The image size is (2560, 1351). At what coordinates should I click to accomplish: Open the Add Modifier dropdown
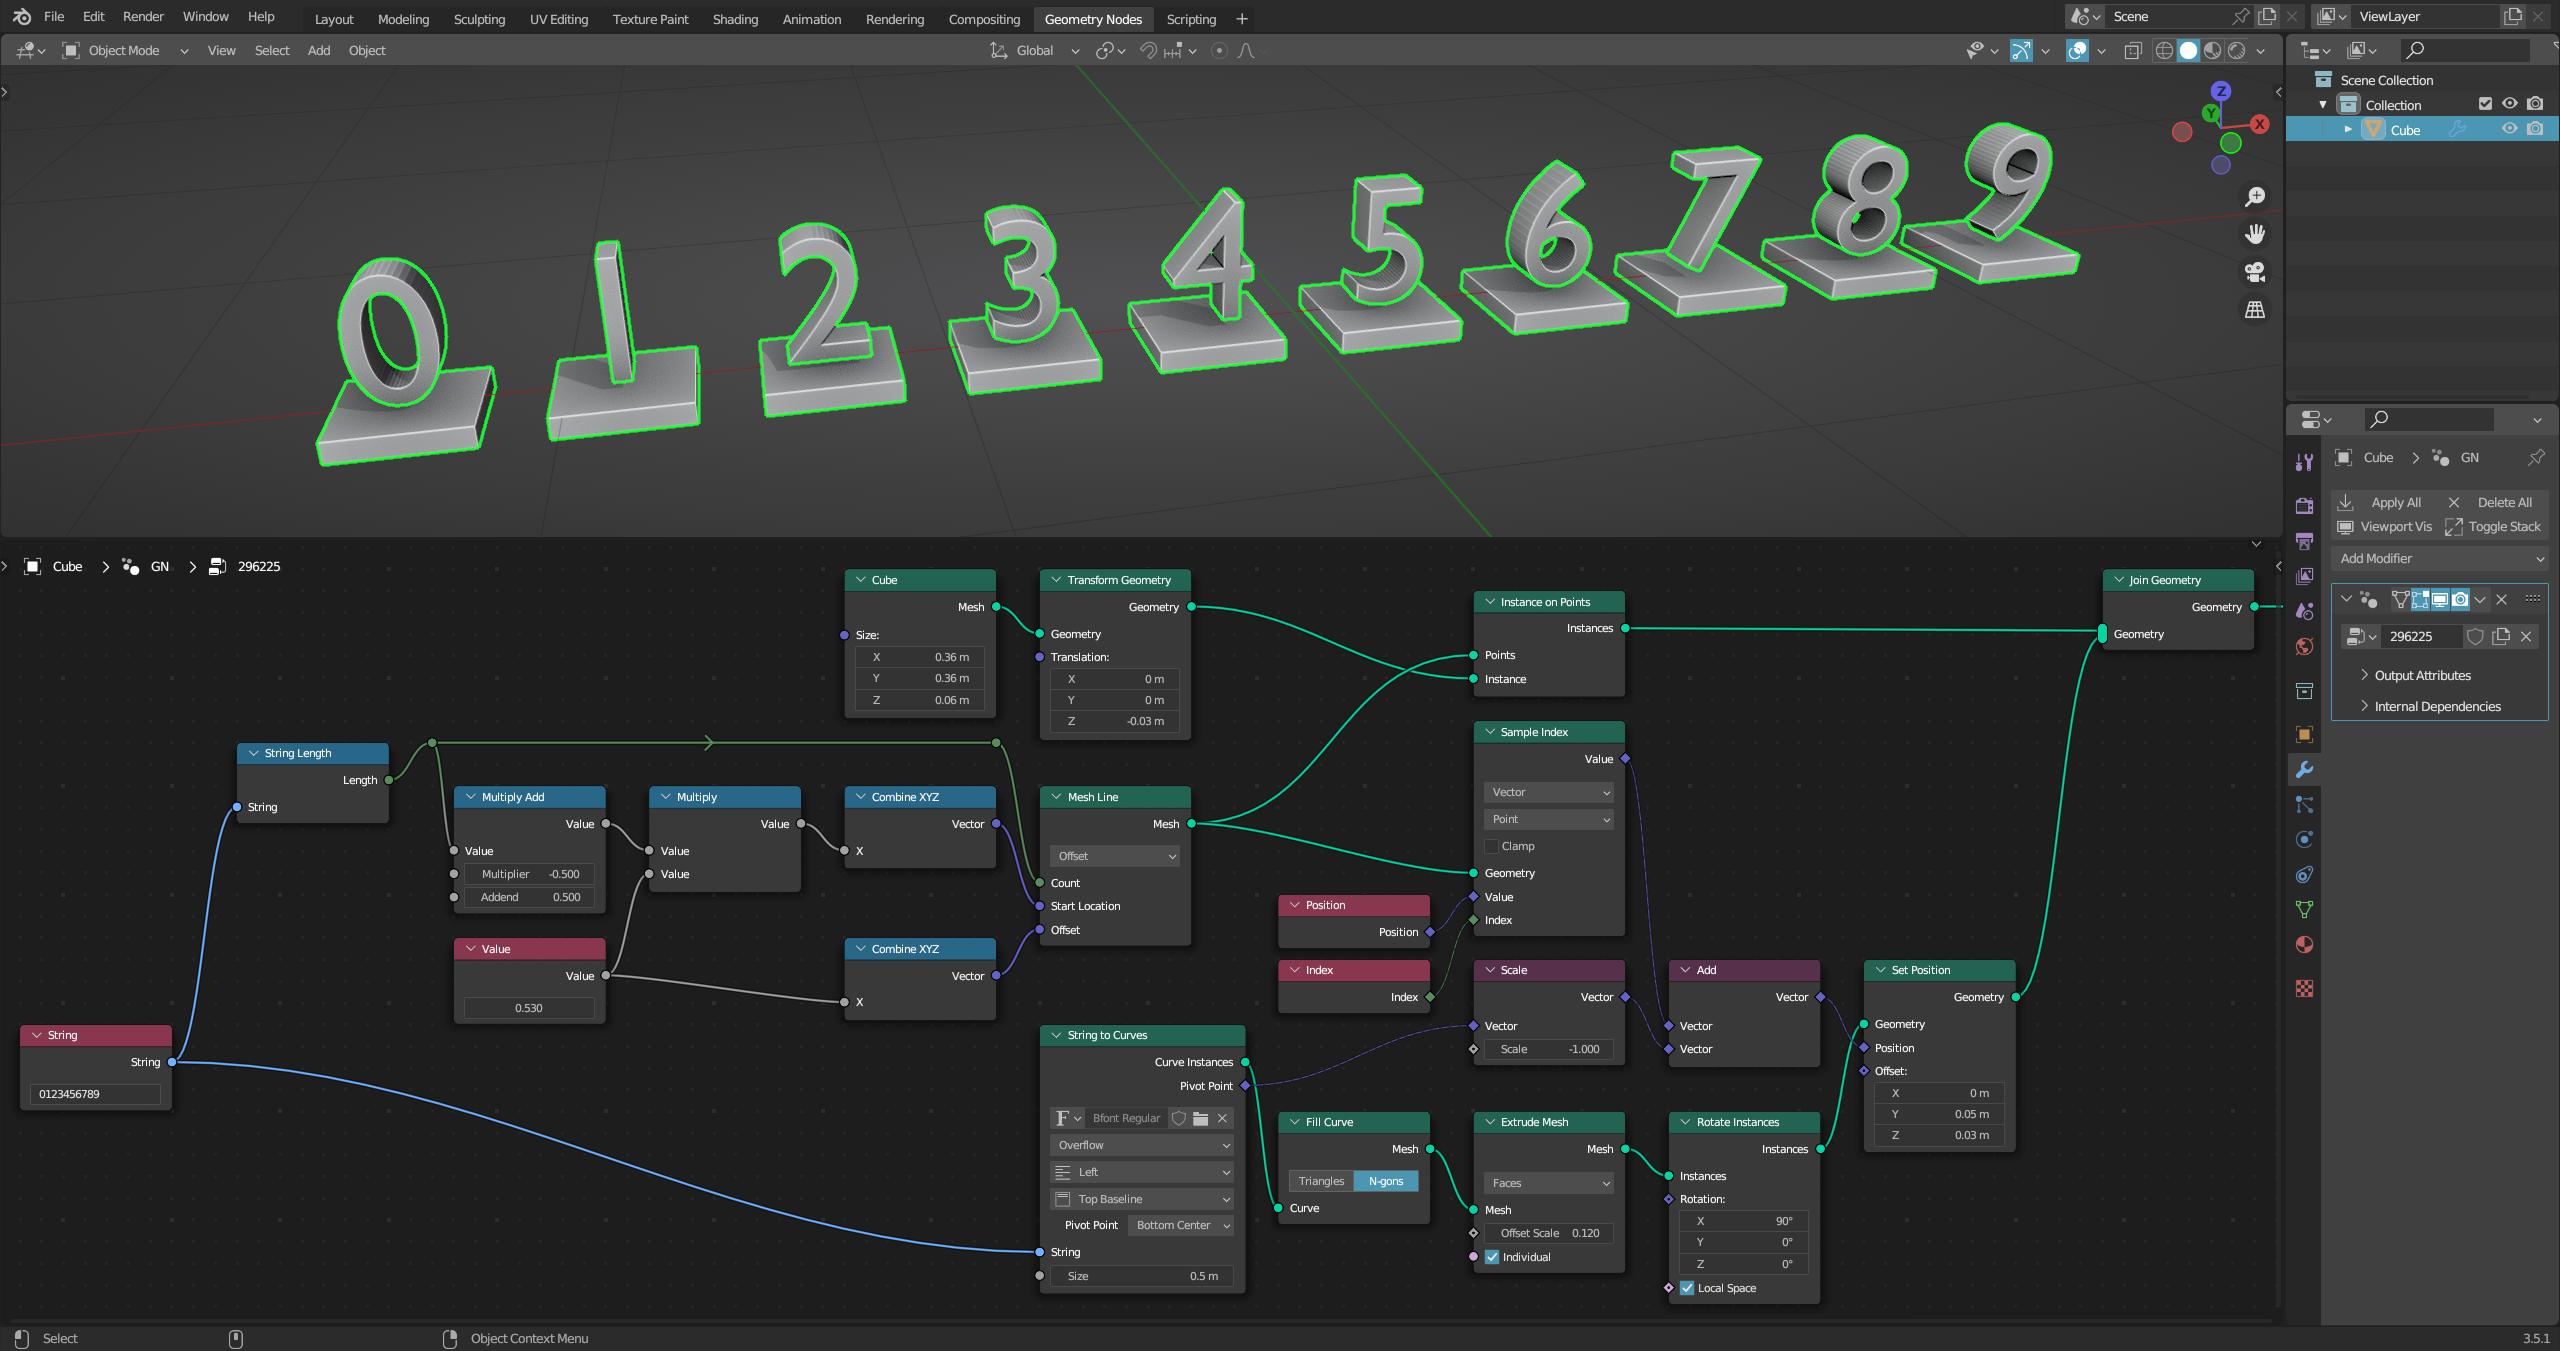point(2440,558)
